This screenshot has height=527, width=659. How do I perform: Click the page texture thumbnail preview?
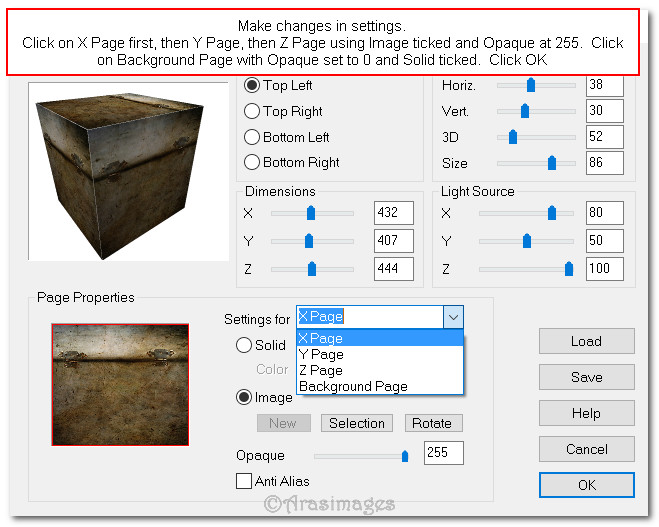coord(120,385)
